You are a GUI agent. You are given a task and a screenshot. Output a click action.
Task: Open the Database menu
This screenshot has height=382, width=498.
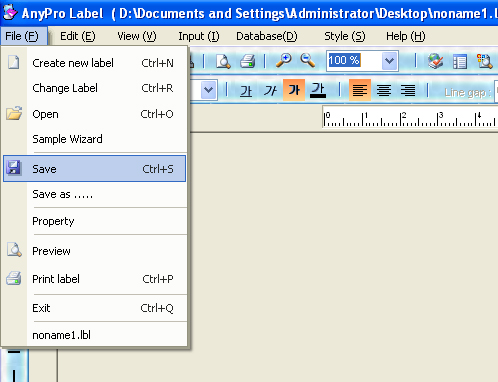pos(267,36)
